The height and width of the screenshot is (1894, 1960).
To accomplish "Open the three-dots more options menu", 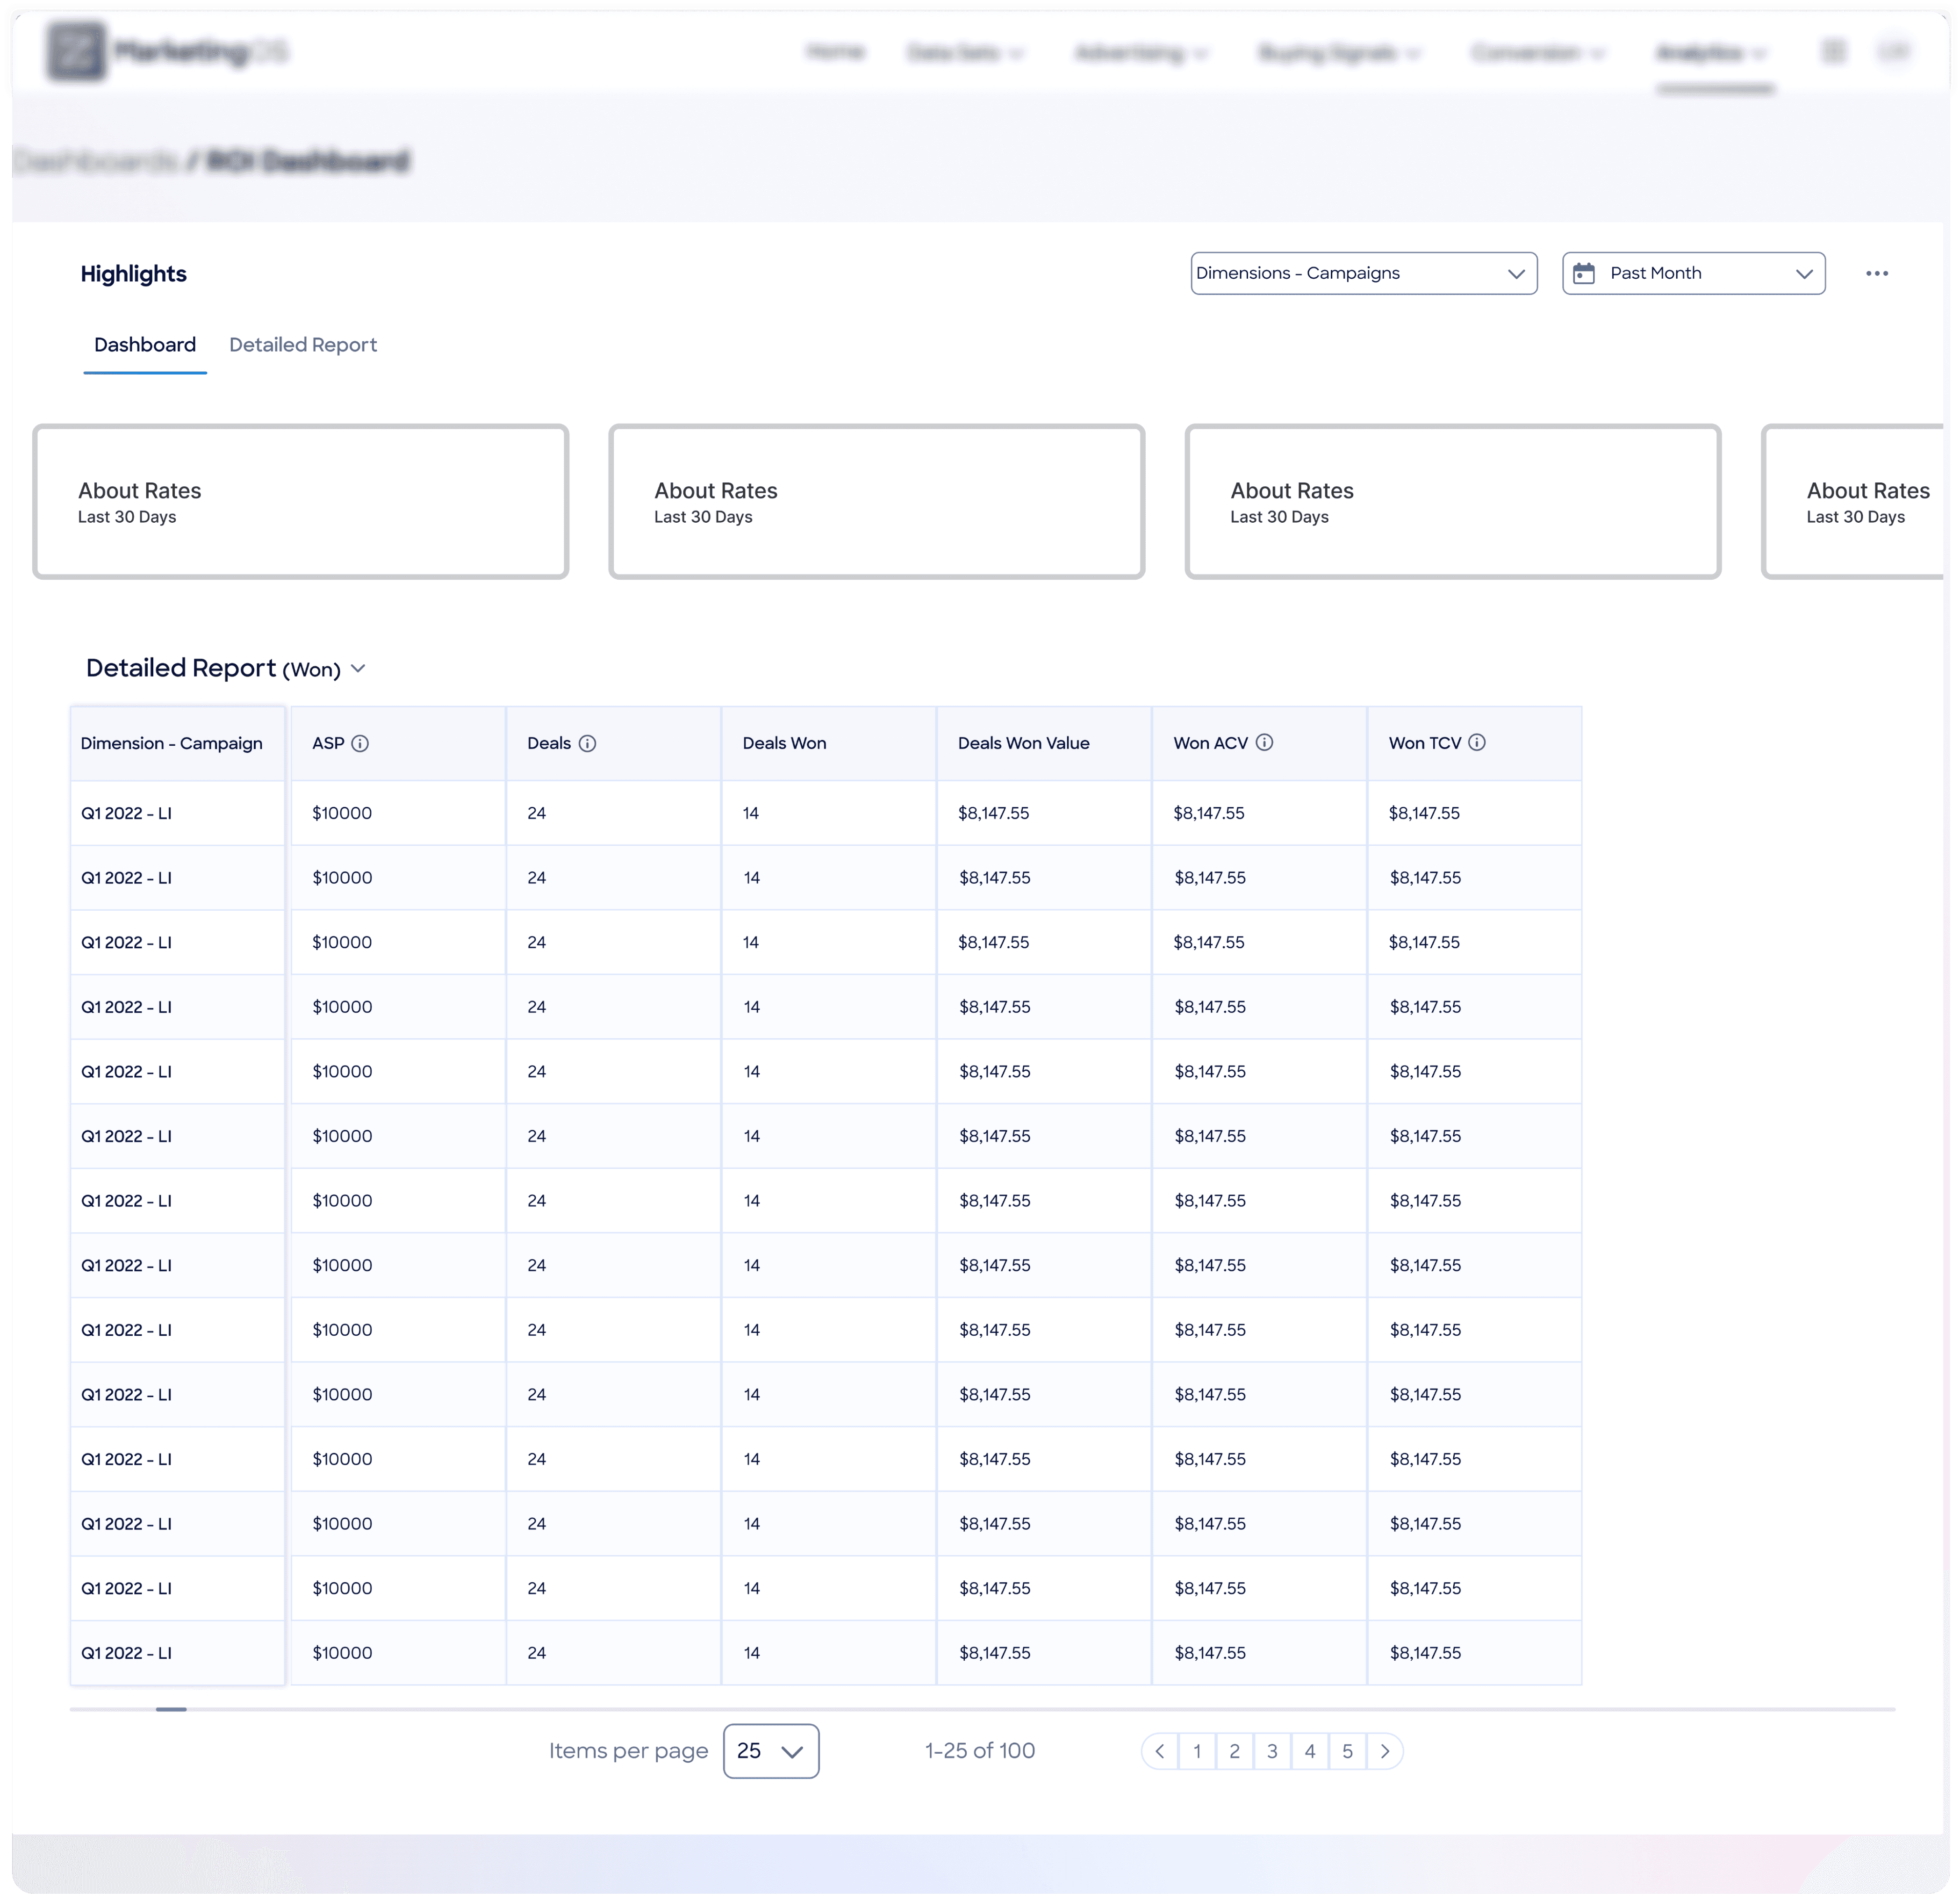I will pyautogui.click(x=1876, y=273).
